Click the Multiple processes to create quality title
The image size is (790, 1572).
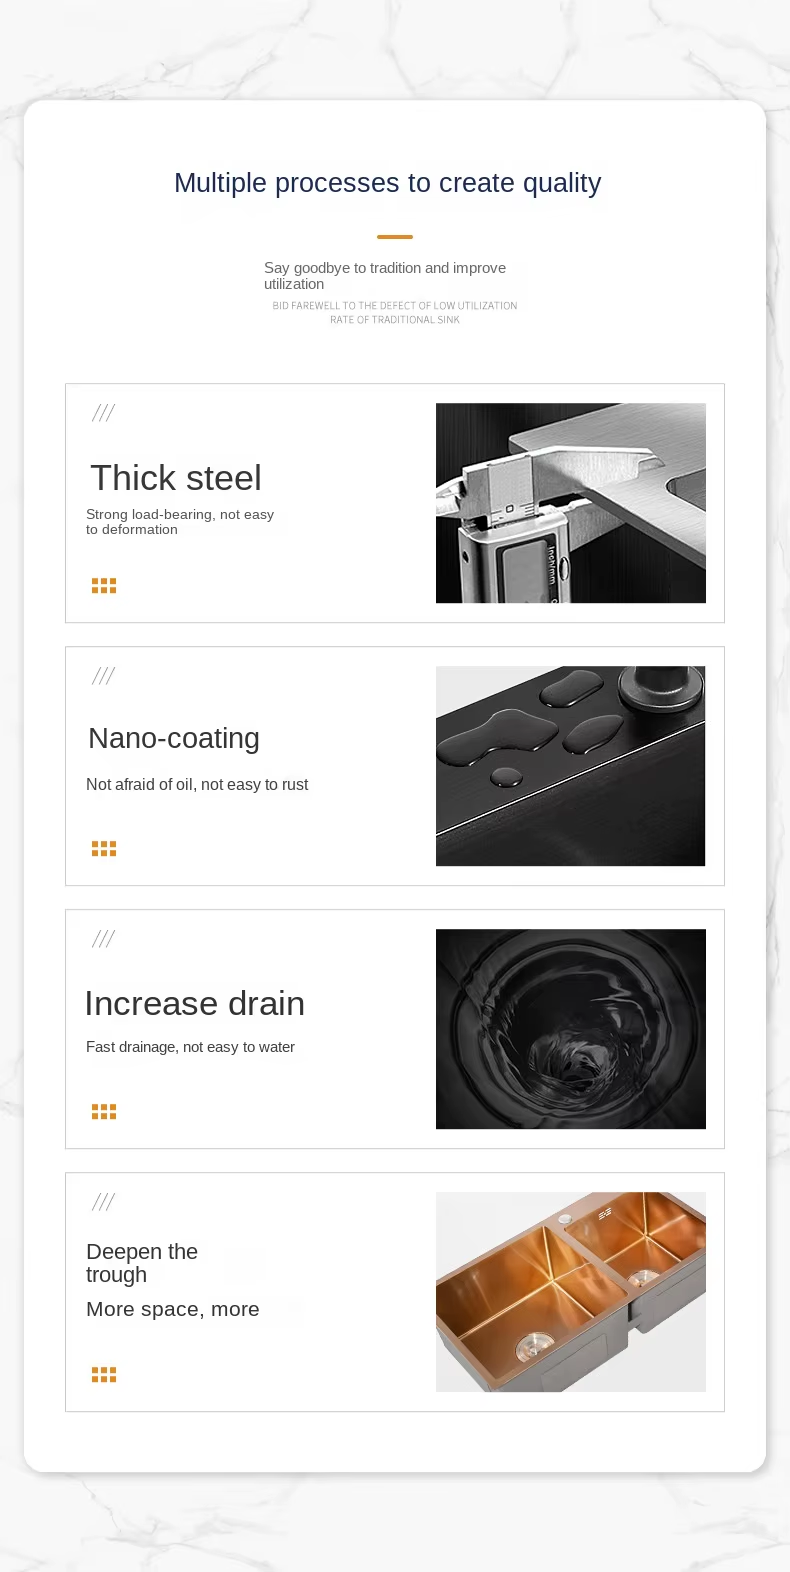pos(388,183)
